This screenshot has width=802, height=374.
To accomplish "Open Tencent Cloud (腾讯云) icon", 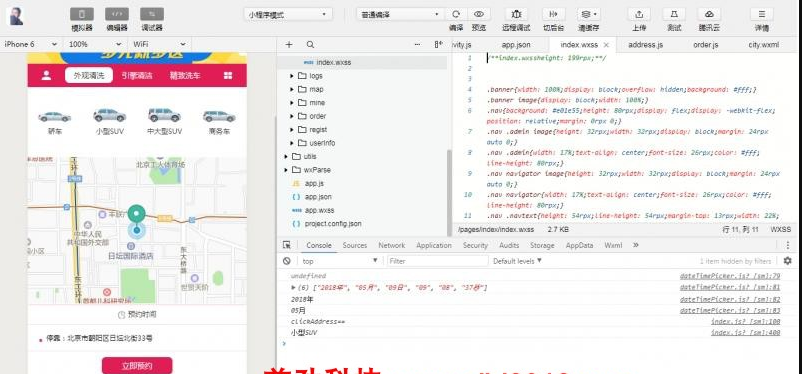I will (709, 14).
